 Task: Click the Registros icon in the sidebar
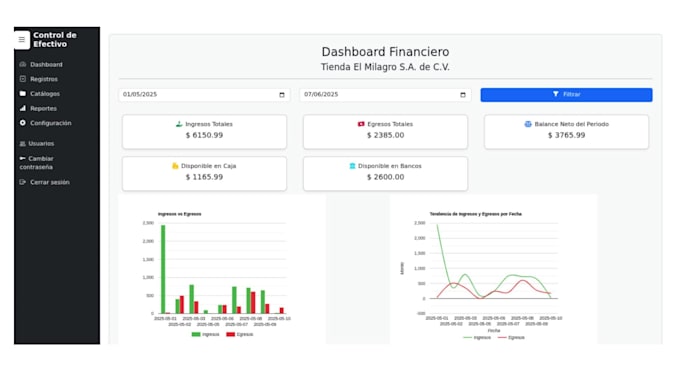pyautogui.click(x=23, y=79)
